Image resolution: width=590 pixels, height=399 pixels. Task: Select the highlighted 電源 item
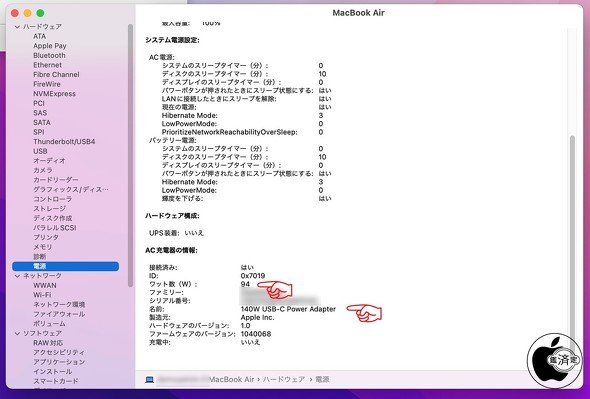point(65,267)
